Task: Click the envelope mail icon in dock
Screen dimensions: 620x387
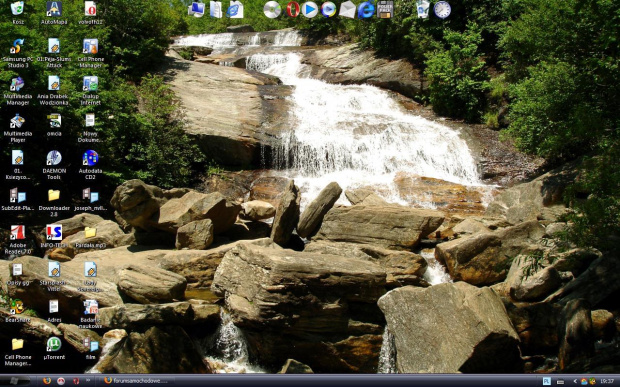Action: pyautogui.click(x=347, y=9)
